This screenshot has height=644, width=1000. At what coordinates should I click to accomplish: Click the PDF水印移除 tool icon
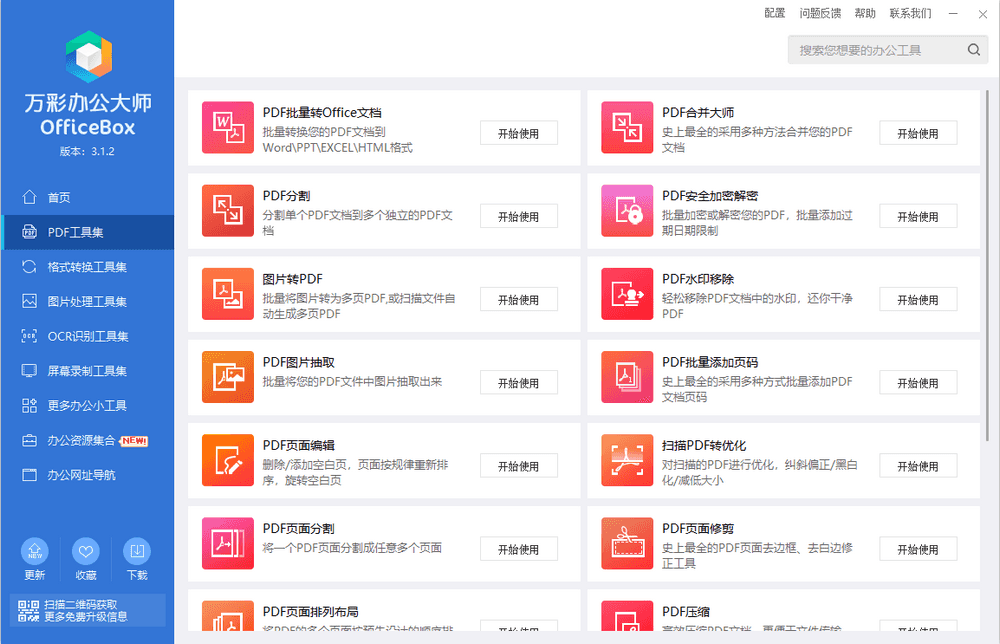point(627,294)
